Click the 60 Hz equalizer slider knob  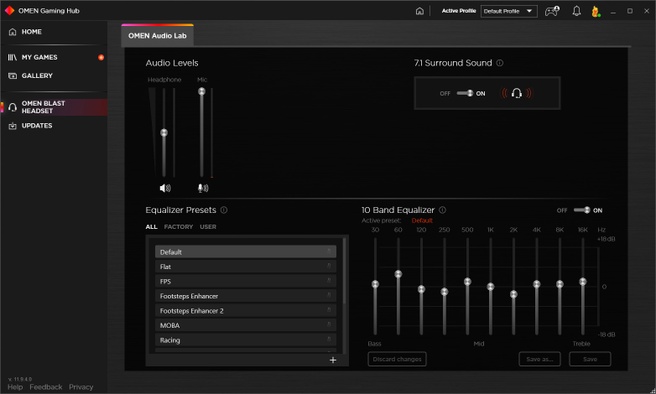398,274
